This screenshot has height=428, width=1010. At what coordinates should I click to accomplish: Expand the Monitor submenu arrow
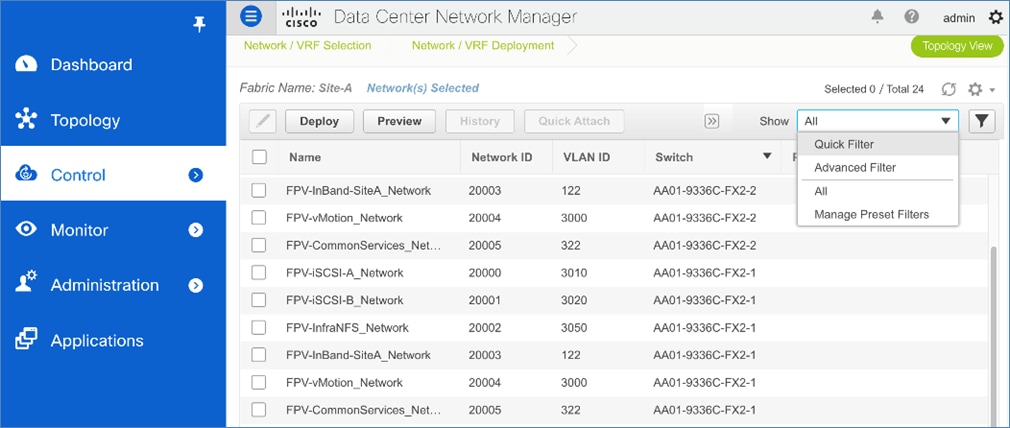196,230
